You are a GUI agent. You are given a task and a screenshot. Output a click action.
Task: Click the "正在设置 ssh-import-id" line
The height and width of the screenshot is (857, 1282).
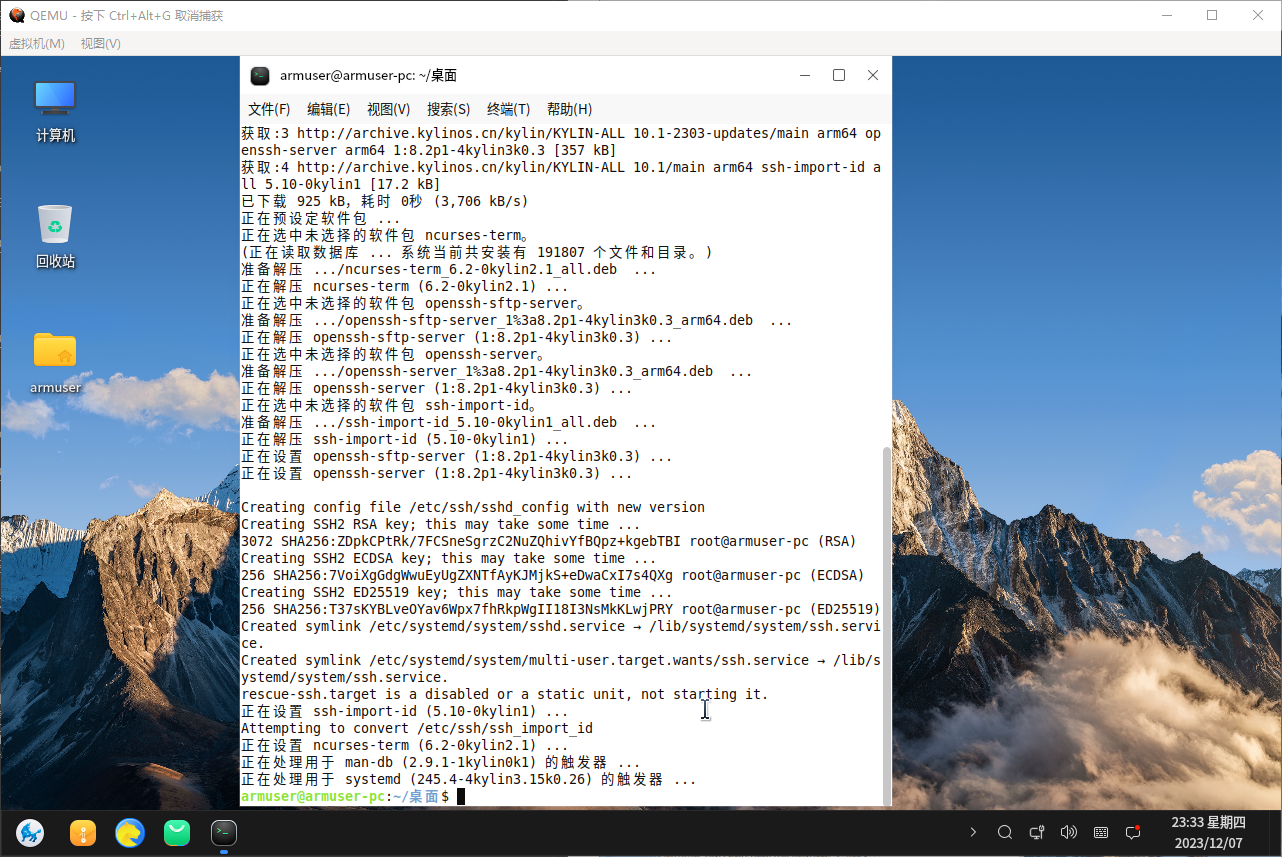[x=405, y=711]
